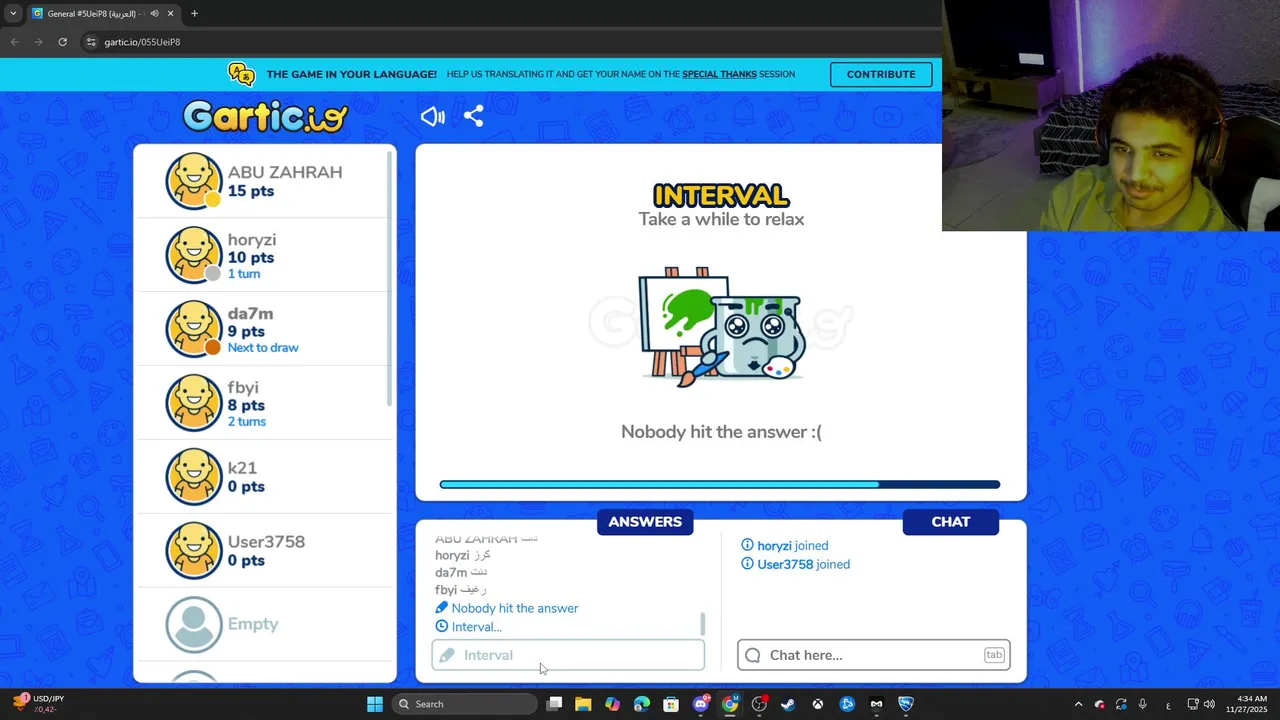Open Microsoft Store from taskbar
Image resolution: width=1280 pixels, height=720 pixels.
pyautogui.click(x=671, y=704)
